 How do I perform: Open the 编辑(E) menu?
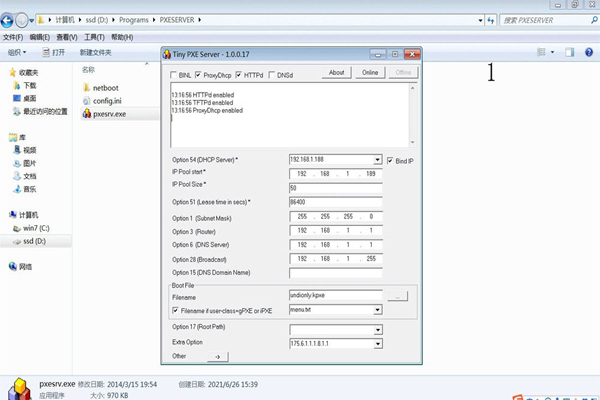tap(40, 37)
